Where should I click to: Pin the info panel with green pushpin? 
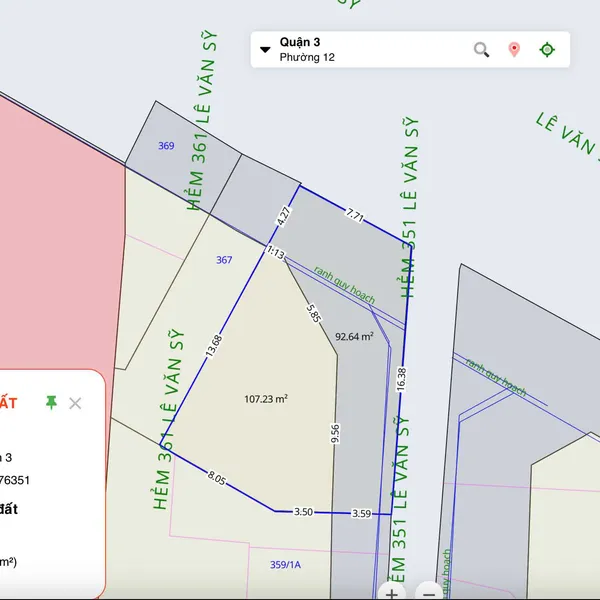click(51, 402)
